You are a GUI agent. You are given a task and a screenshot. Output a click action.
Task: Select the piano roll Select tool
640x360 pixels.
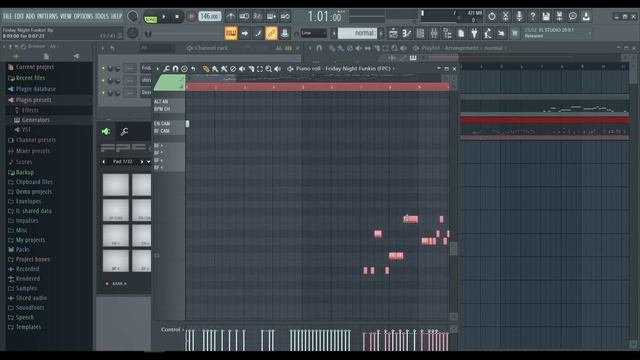pyautogui.click(x=260, y=69)
